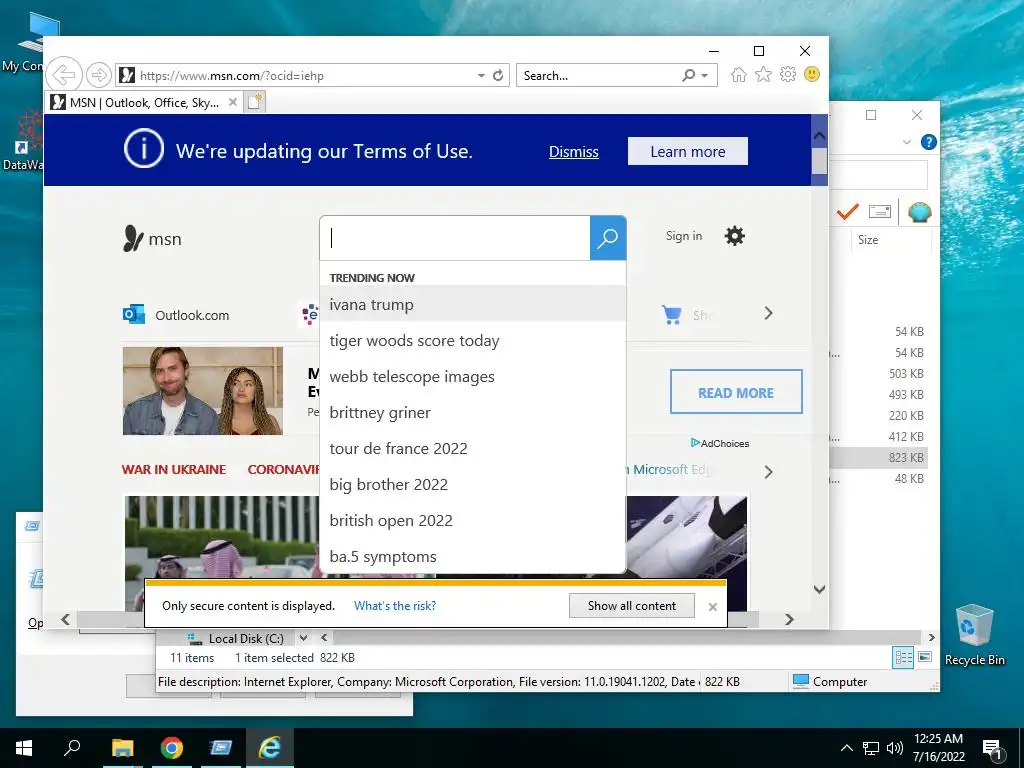The width and height of the screenshot is (1024, 768).
Task: Open Windows Start menu
Action: click(x=24, y=748)
